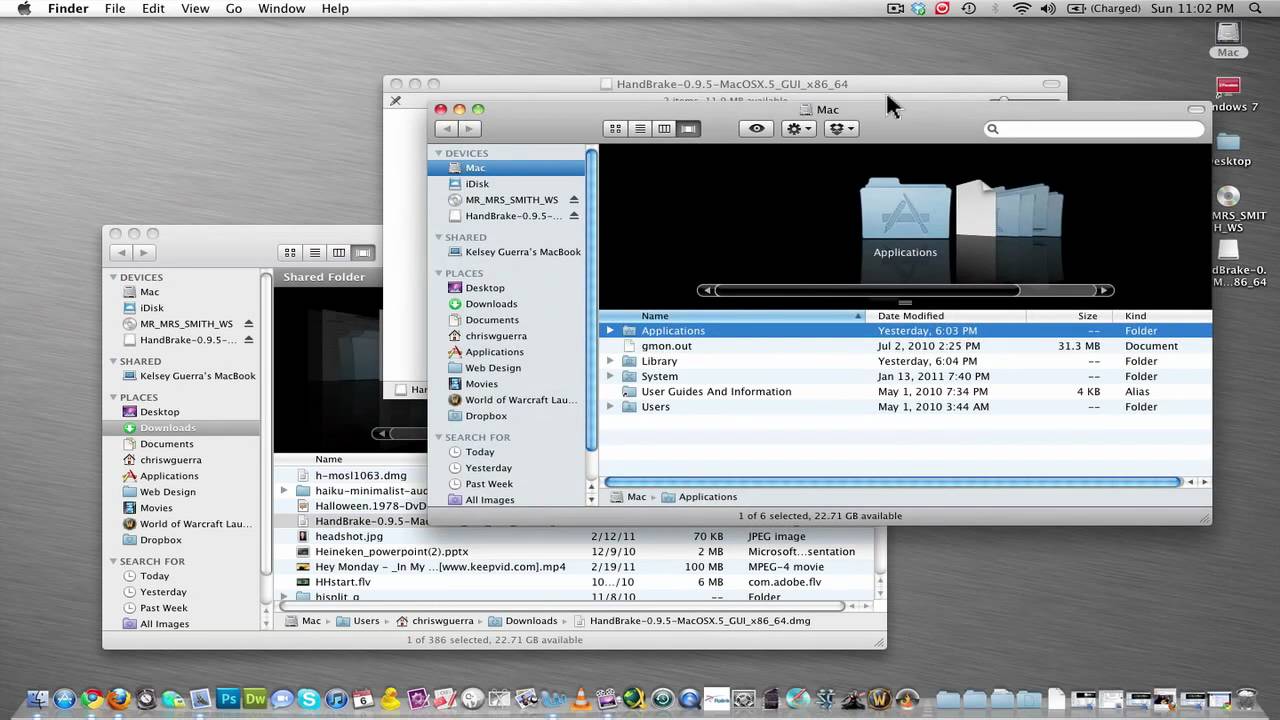Image resolution: width=1280 pixels, height=720 pixels.
Task: Open Google Chrome from the Dock
Action: click(92, 699)
